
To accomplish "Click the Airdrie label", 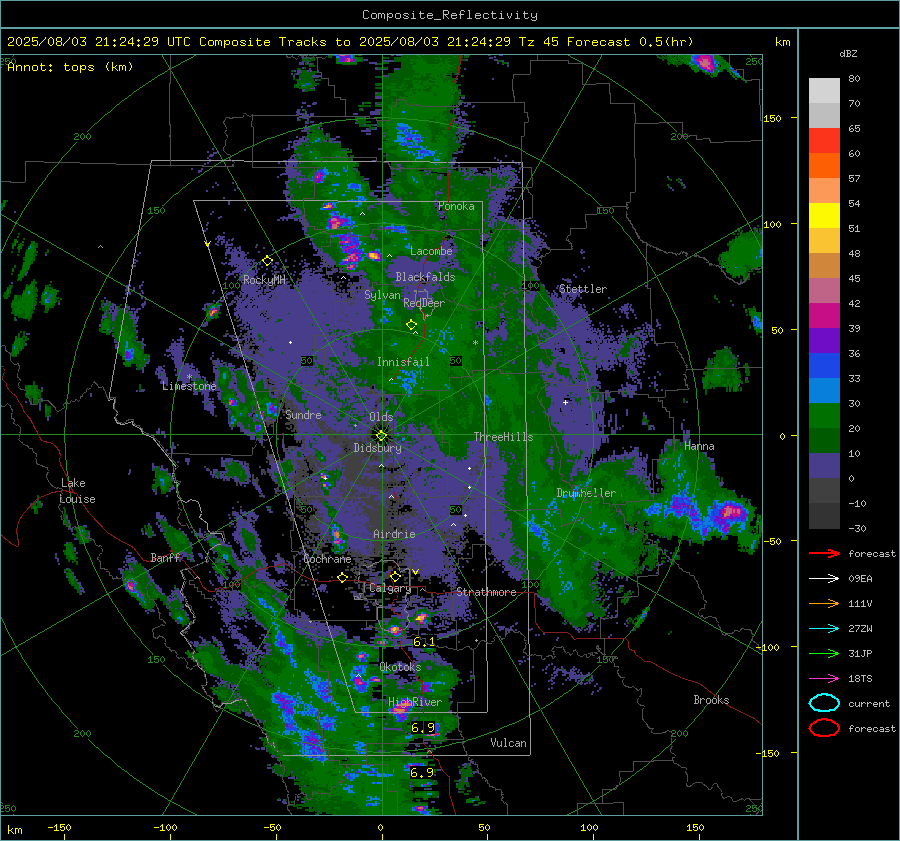I will pos(394,534).
